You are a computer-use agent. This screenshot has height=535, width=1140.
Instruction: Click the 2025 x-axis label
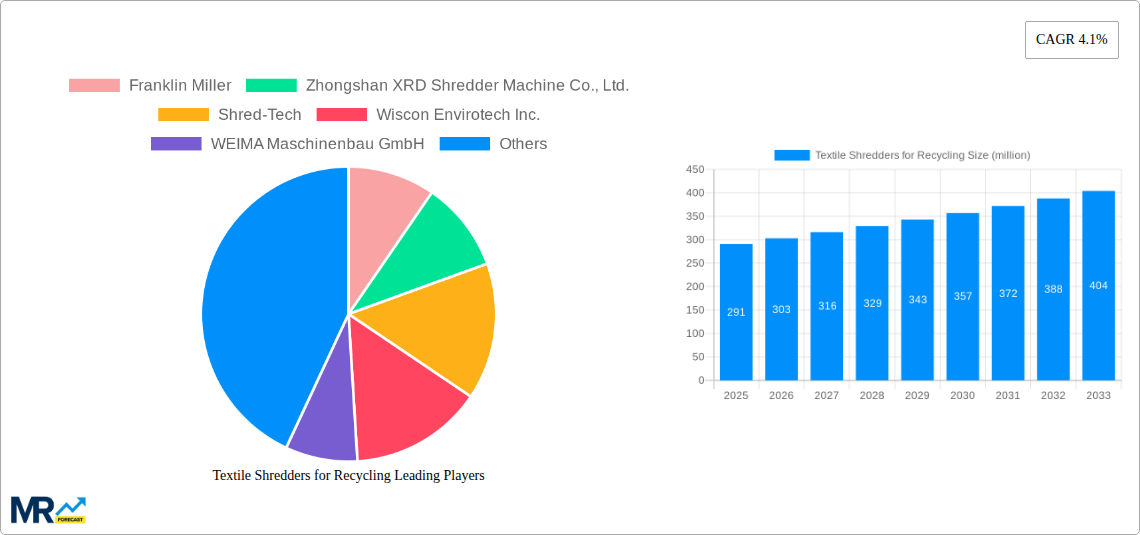(736, 395)
